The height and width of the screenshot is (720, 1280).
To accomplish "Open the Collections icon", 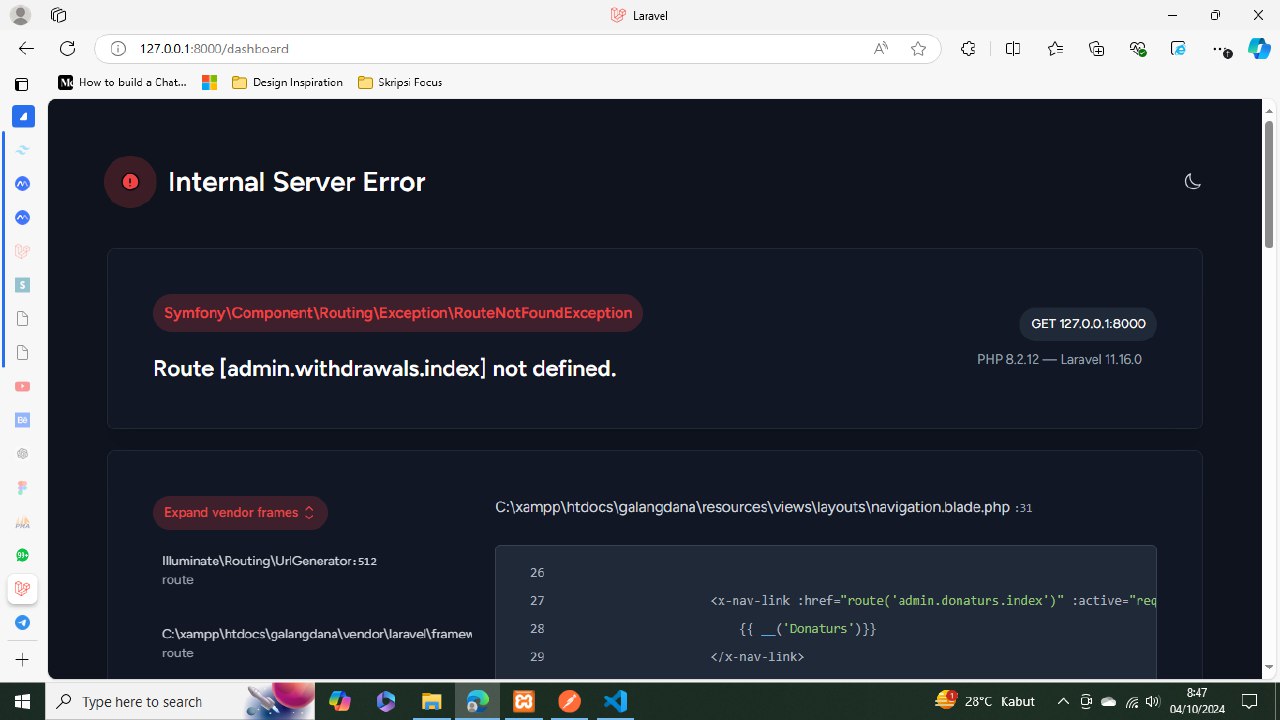I will [1097, 48].
